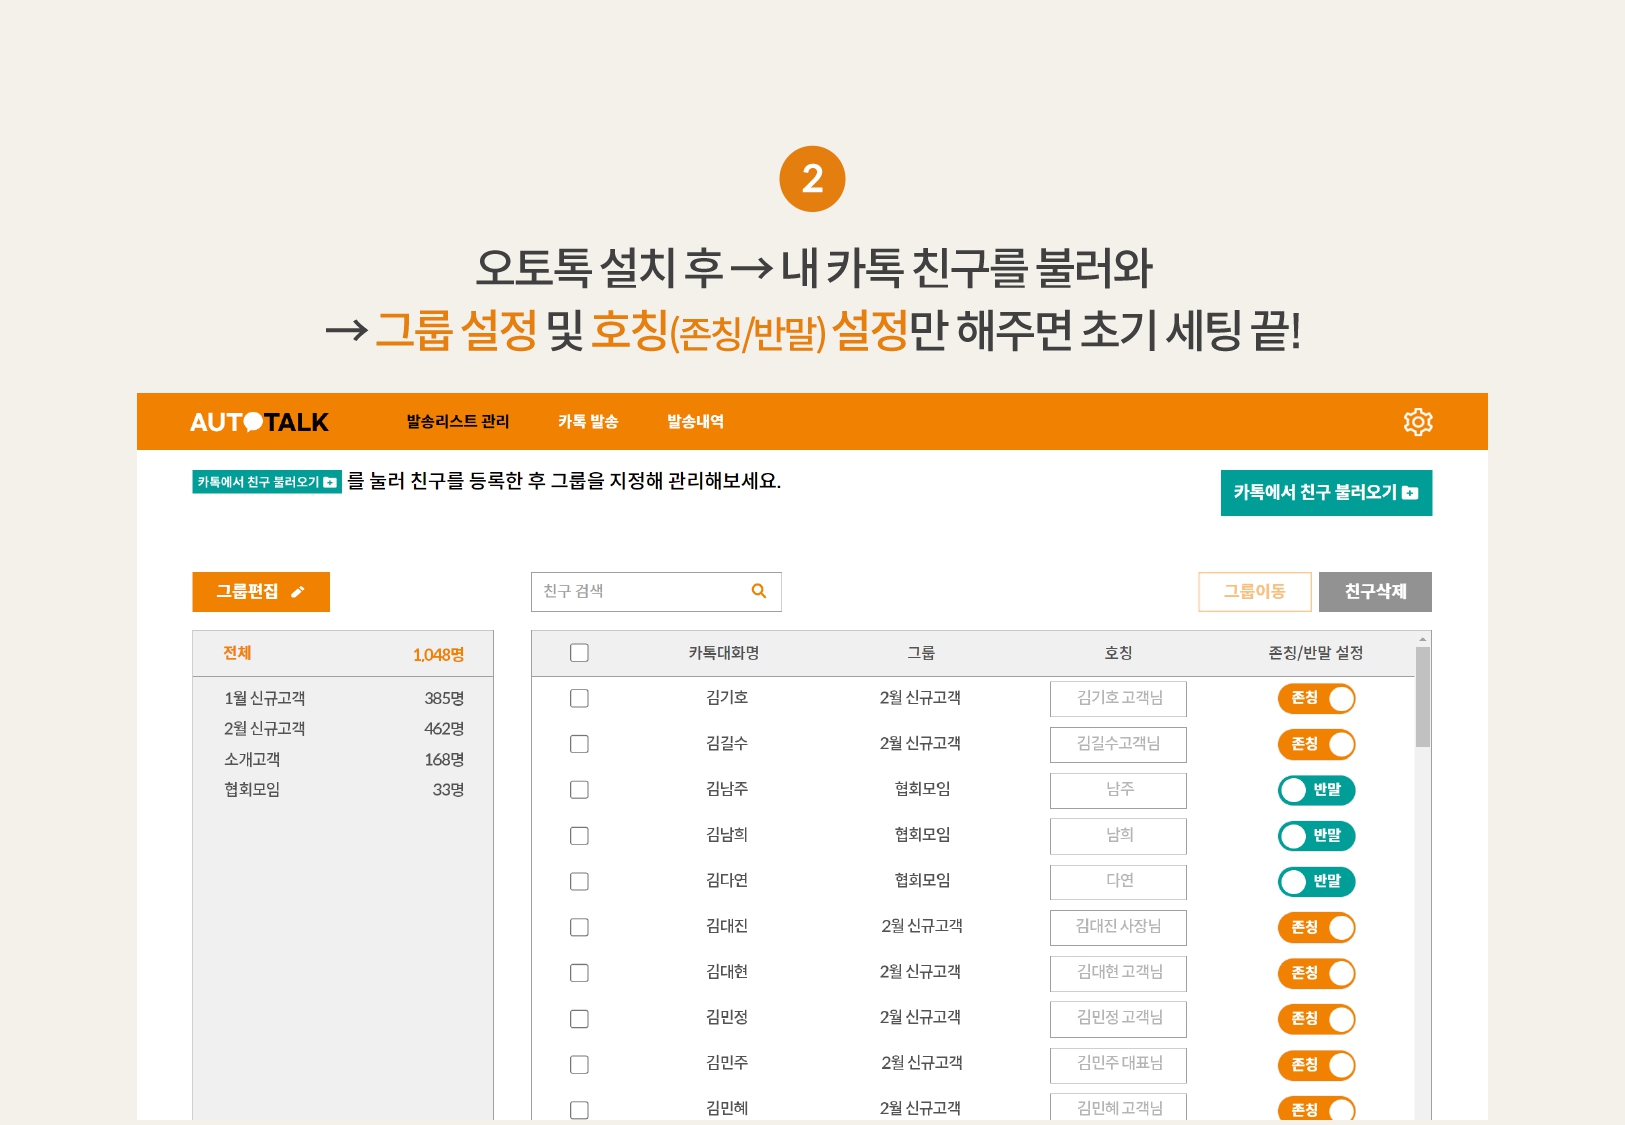Click the large 카톡에서 친구 불러오기 button

(1326, 493)
